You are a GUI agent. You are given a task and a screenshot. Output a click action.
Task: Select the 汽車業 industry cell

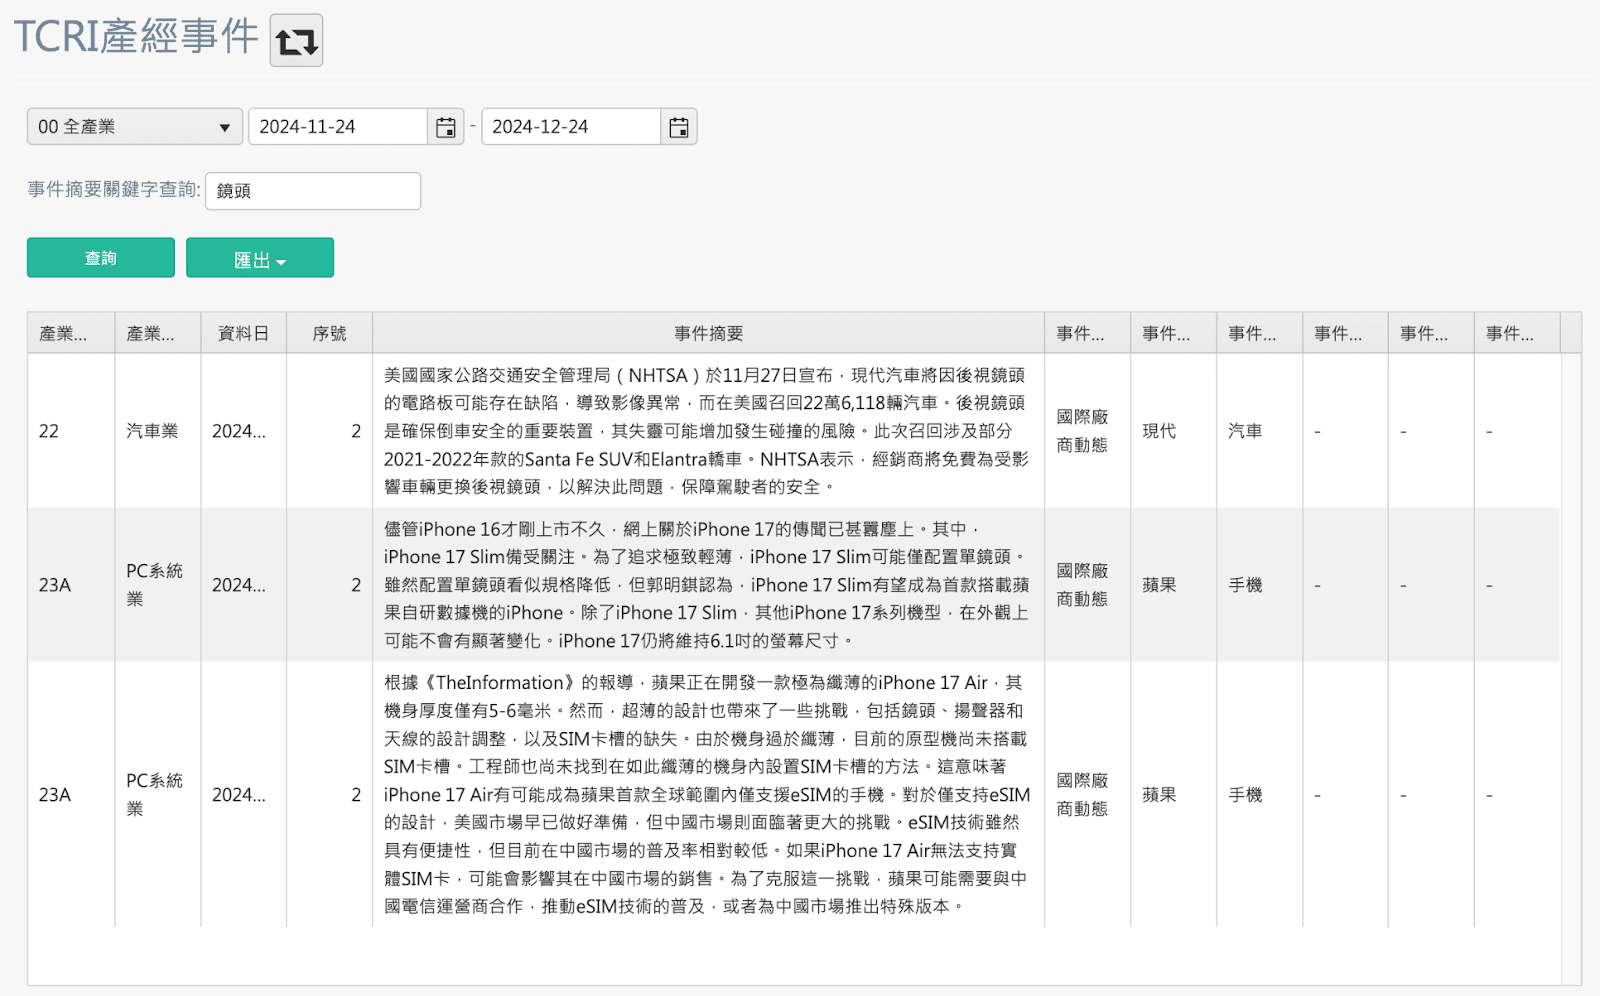pos(157,431)
